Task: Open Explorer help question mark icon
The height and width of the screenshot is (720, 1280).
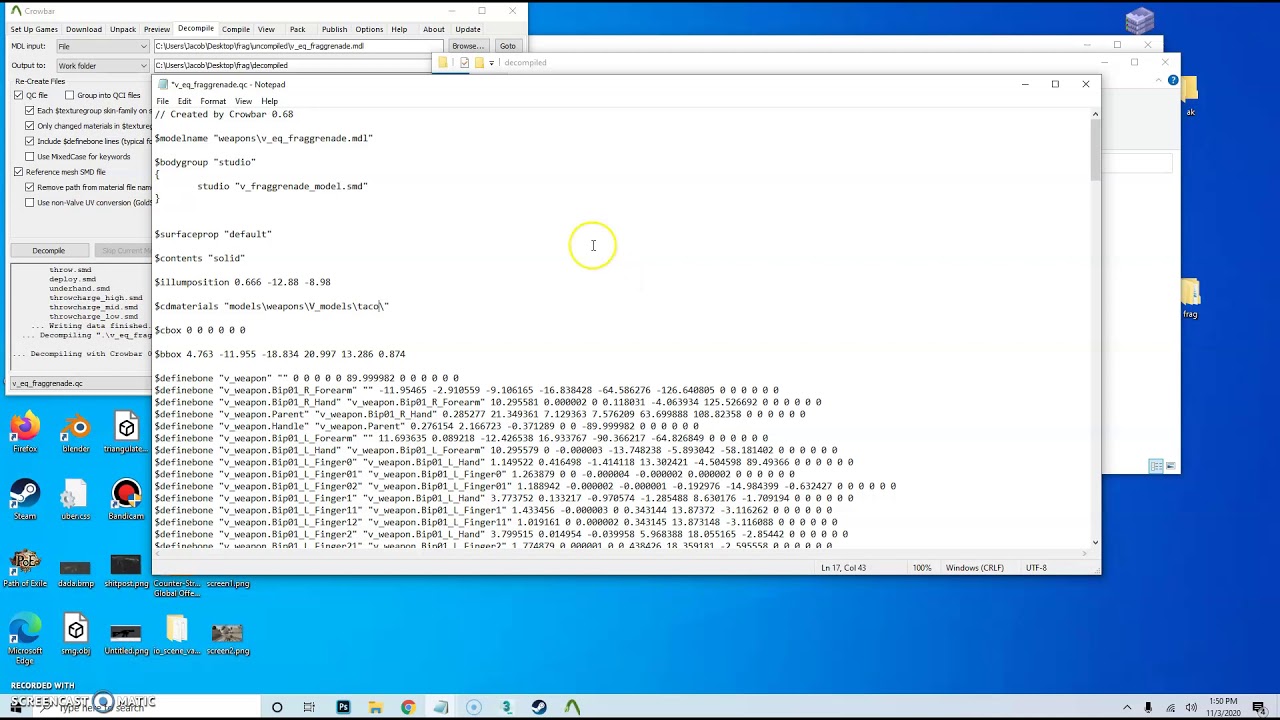Action: click(x=1173, y=80)
